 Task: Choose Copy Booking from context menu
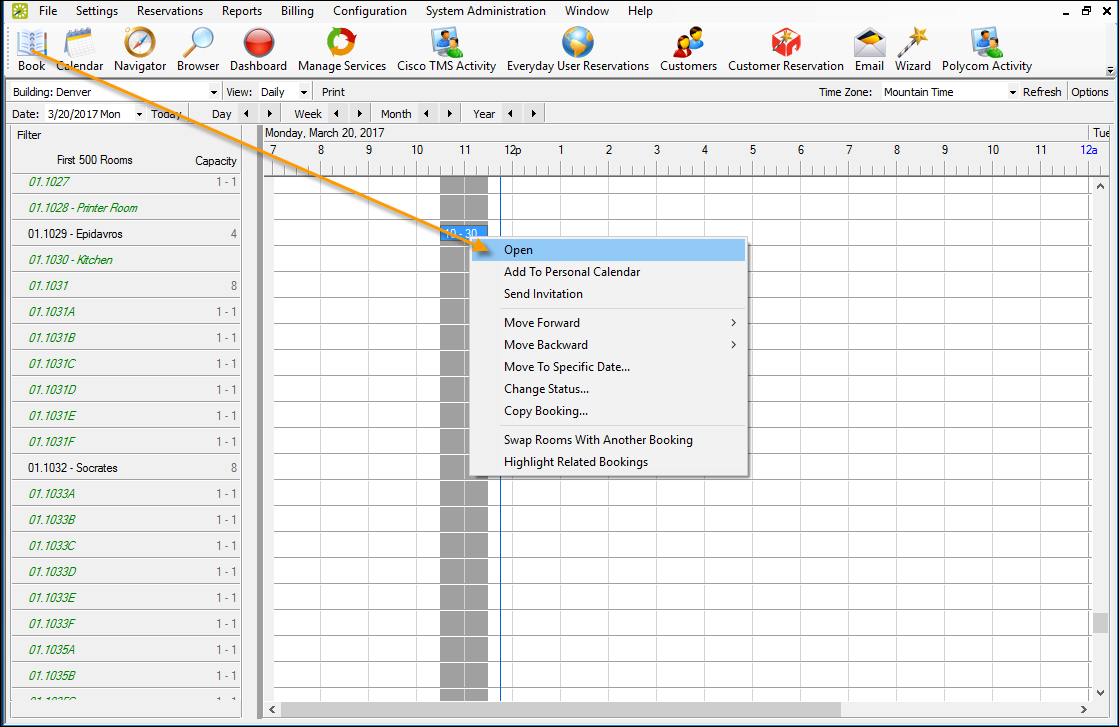point(546,411)
